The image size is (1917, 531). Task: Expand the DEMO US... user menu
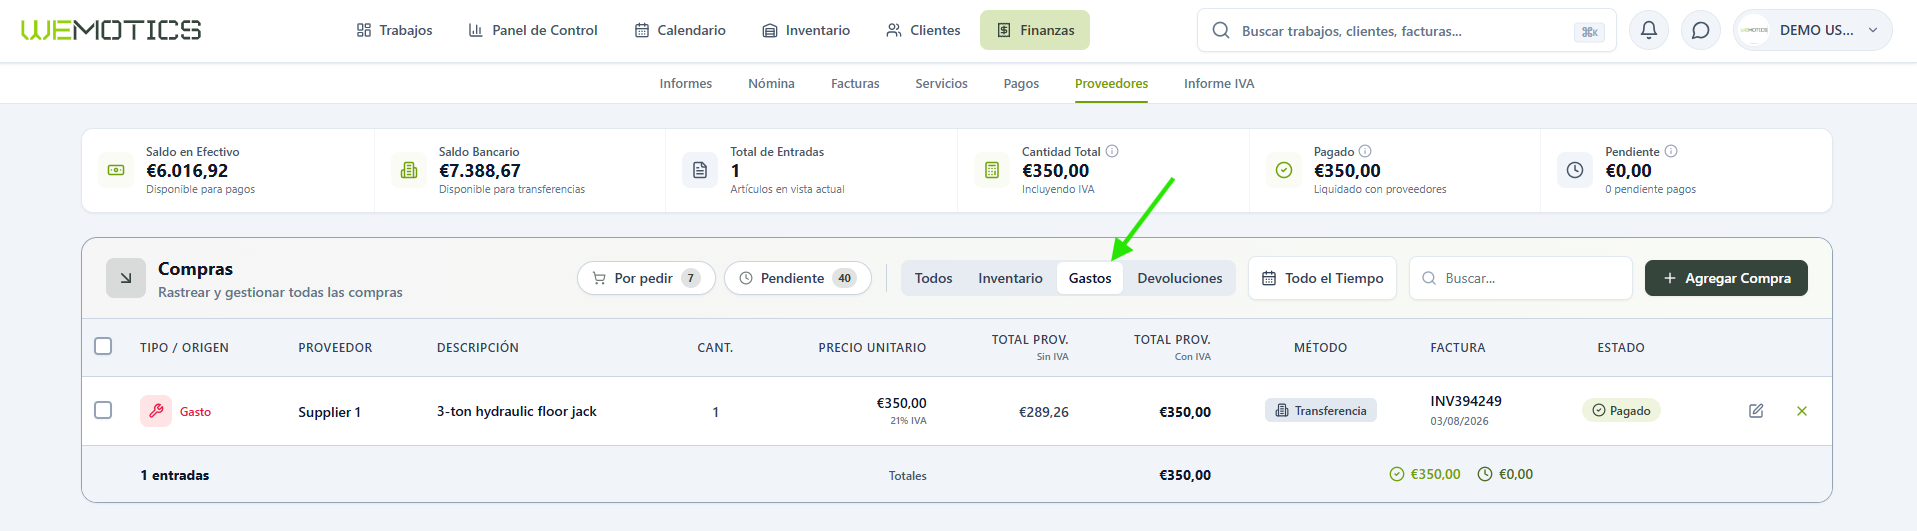coord(1813,30)
